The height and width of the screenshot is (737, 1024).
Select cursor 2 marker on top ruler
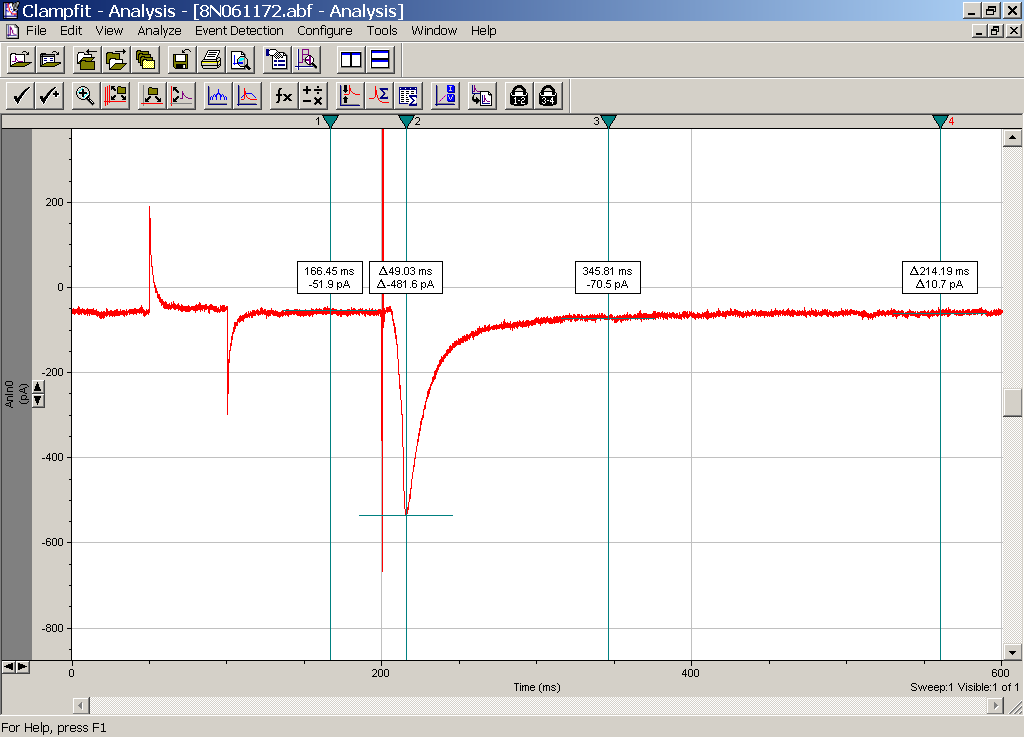coord(406,121)
